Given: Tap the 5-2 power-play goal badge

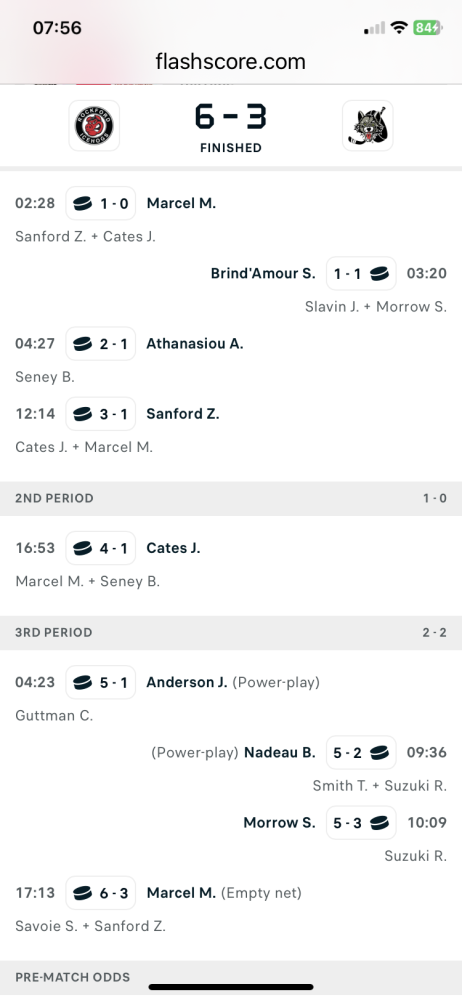Looking at the screenshot, I should (x=361, y=753).
